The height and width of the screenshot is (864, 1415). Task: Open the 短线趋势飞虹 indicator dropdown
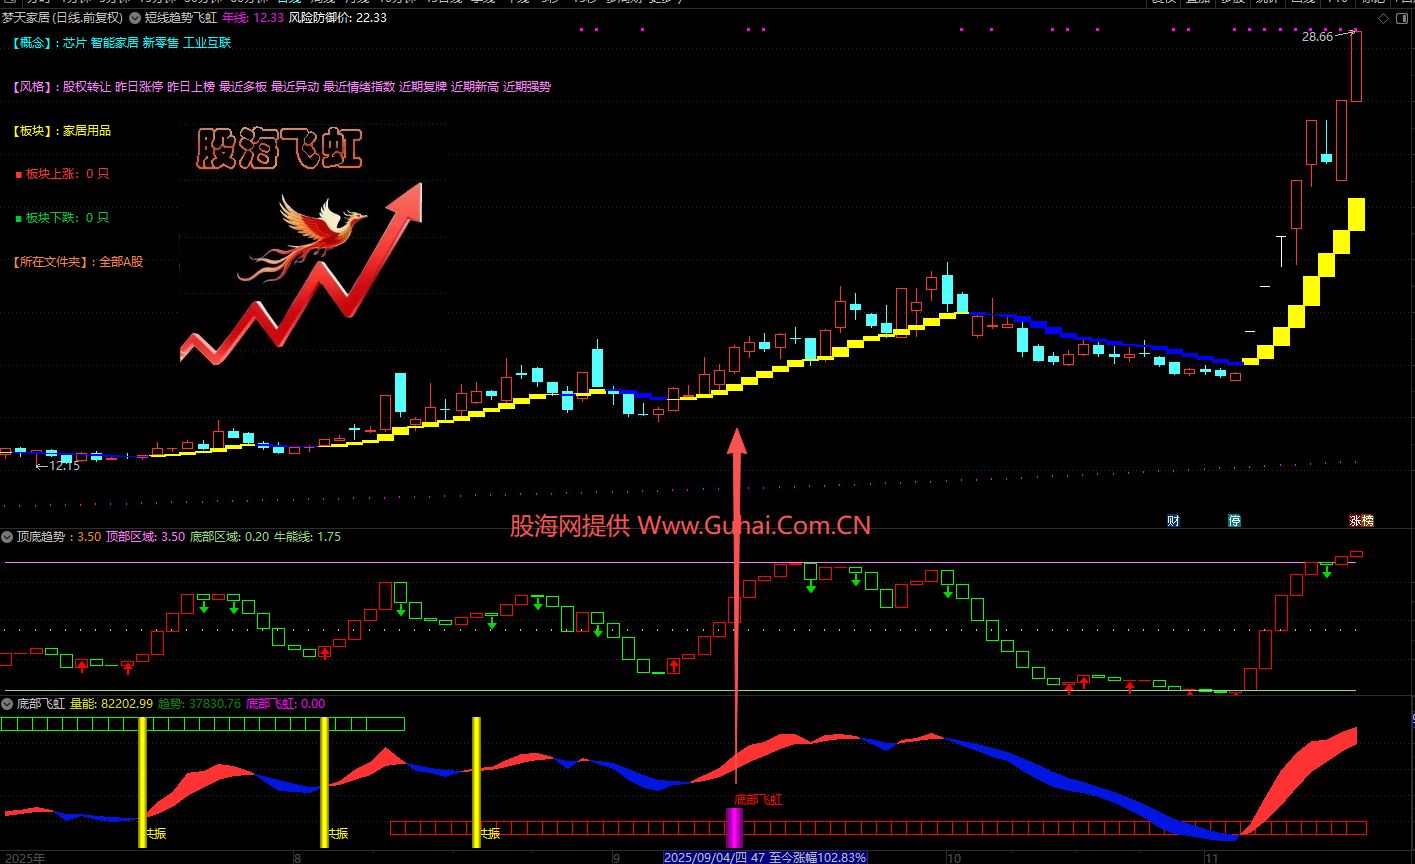136,18
